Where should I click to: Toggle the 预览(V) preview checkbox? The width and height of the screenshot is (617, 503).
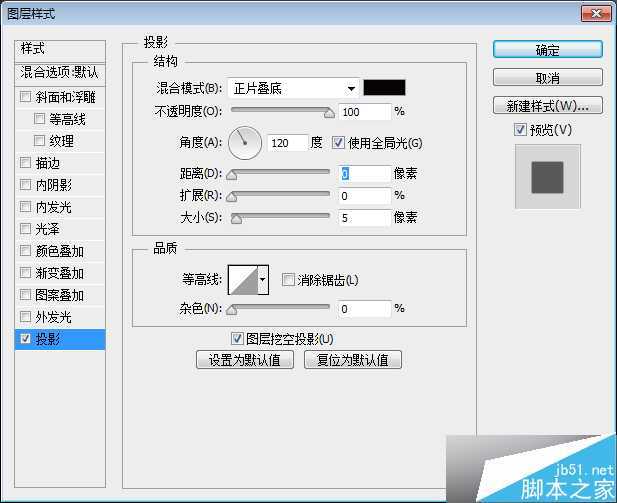click(520, 129)
